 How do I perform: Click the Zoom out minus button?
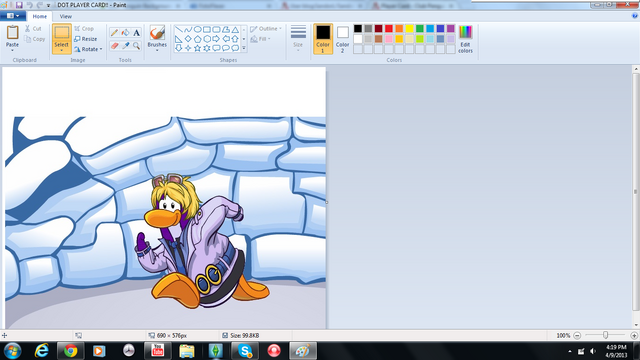(577, 336)
